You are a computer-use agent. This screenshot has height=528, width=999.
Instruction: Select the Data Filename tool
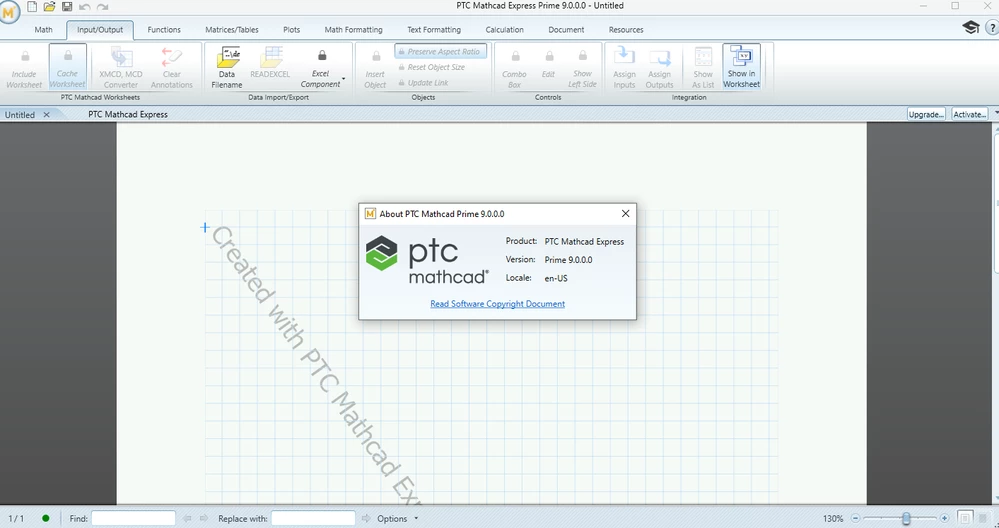pyautogui.click(x=227, y=68)
